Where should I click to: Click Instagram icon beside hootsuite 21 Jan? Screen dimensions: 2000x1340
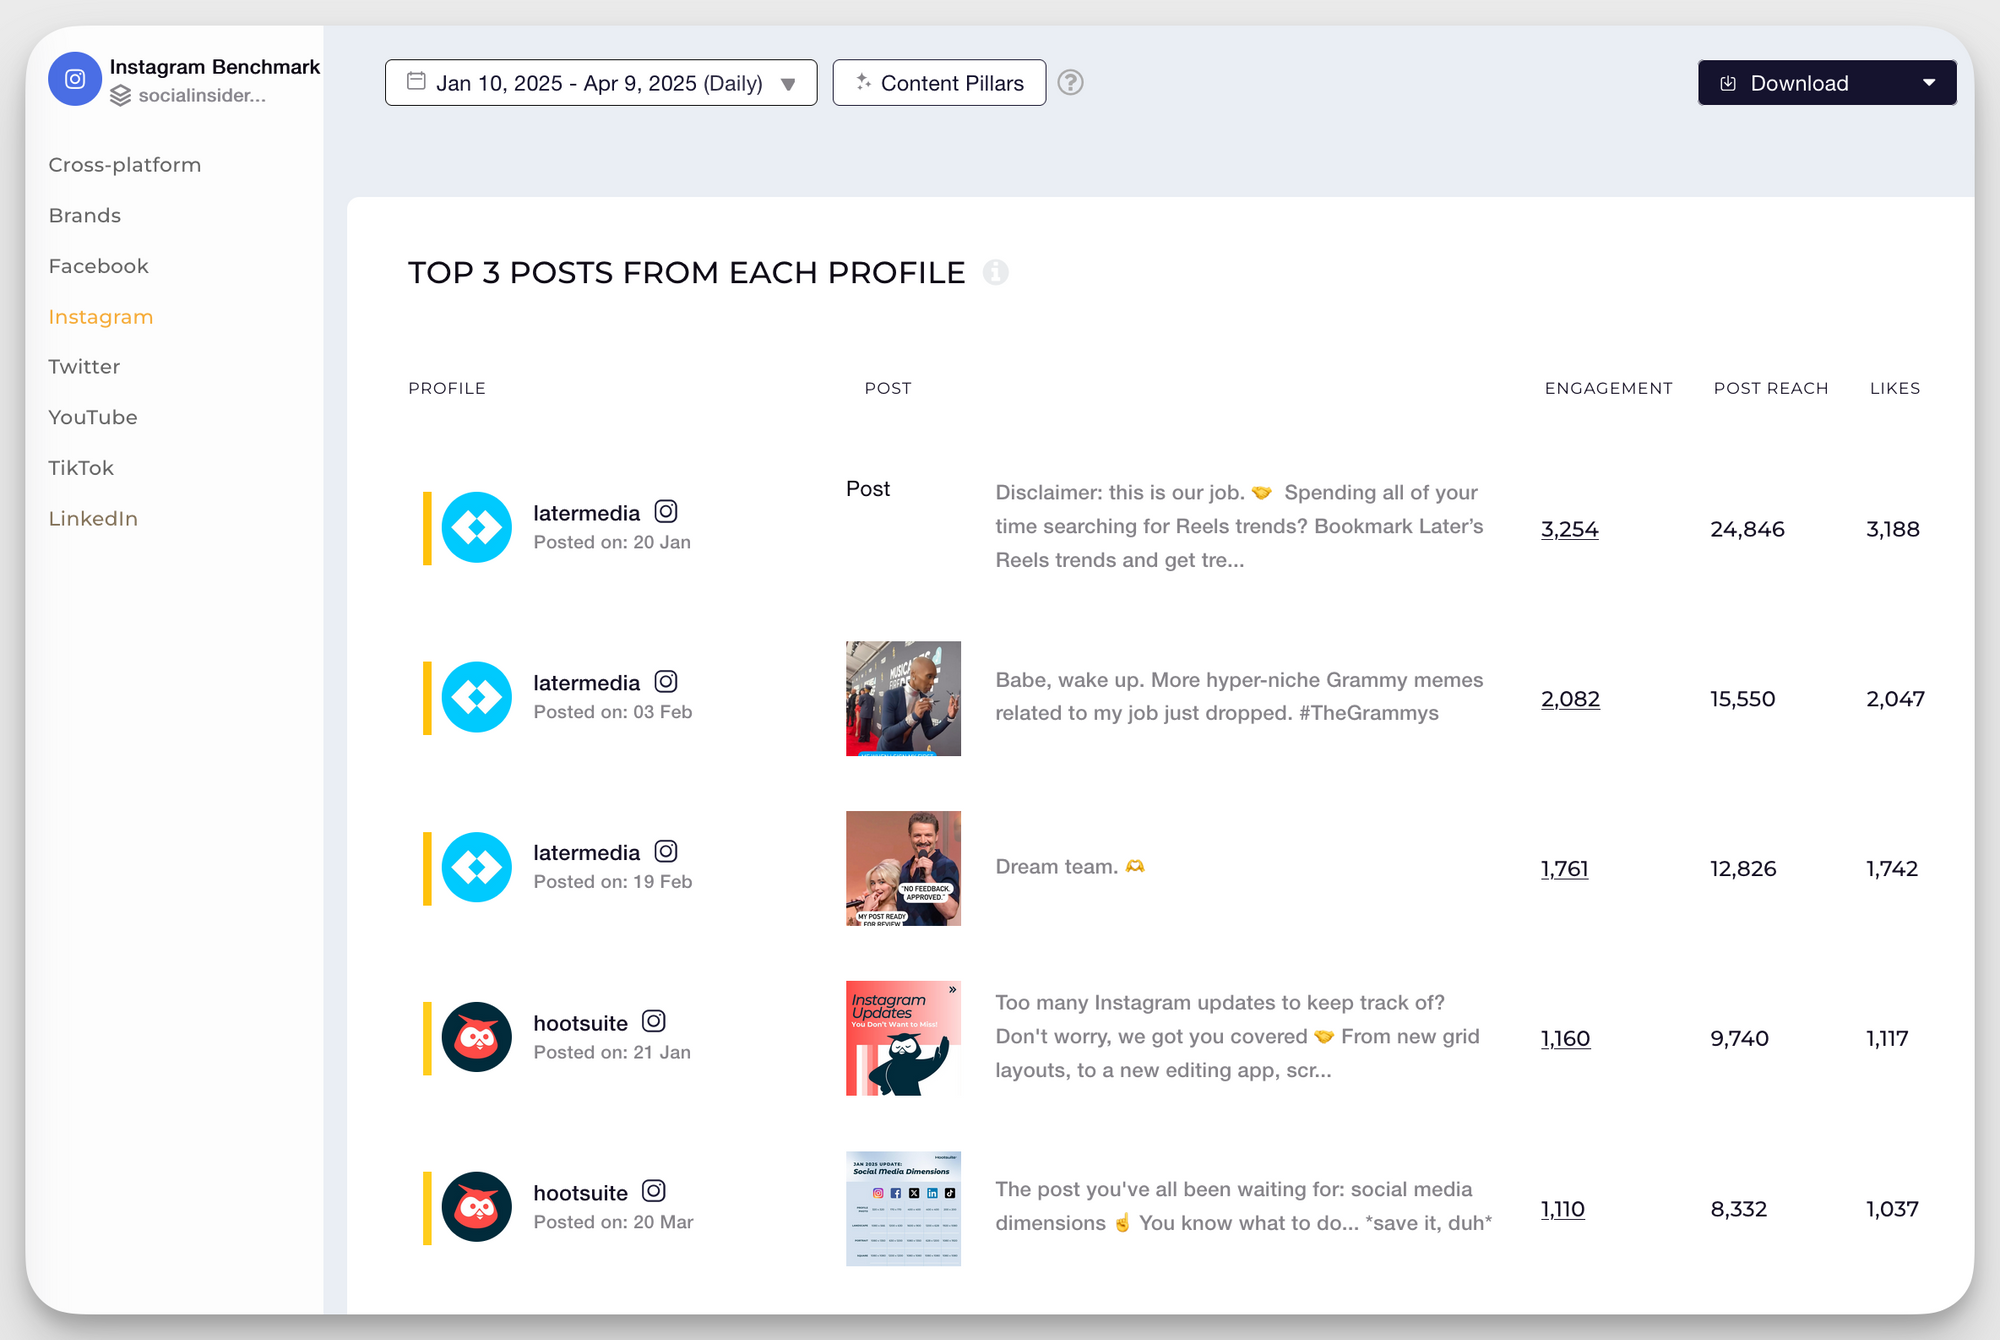click(654, 1021)
